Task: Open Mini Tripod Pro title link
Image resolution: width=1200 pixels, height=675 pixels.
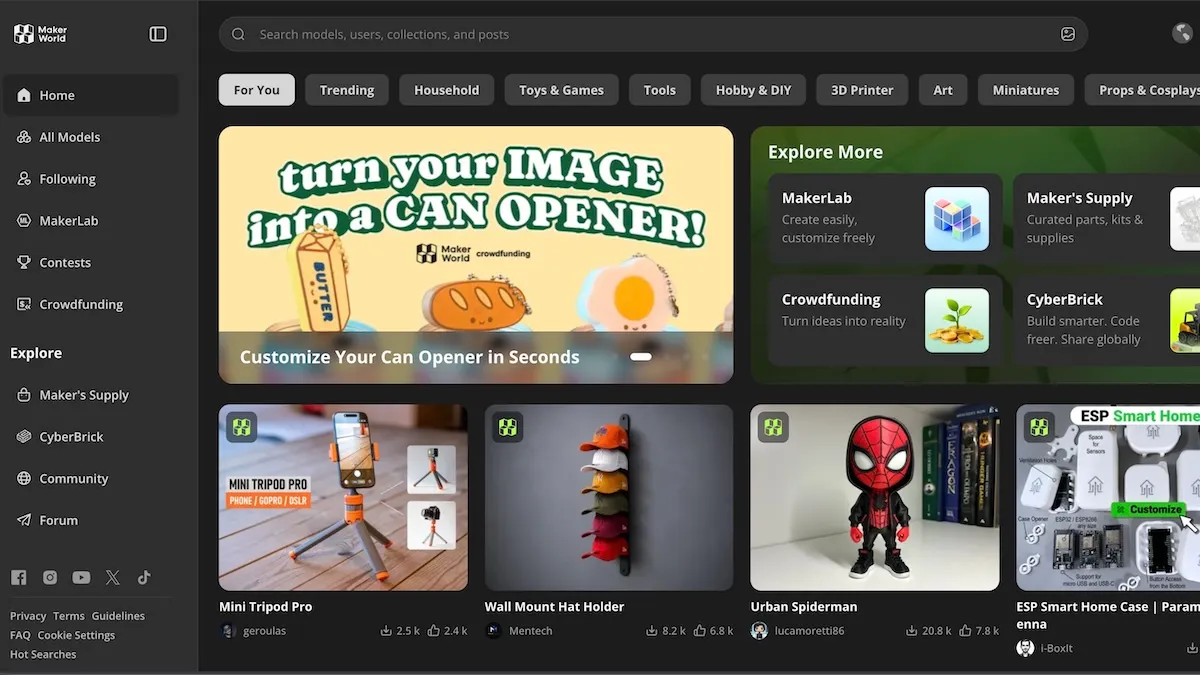Action: click(266, 607)
